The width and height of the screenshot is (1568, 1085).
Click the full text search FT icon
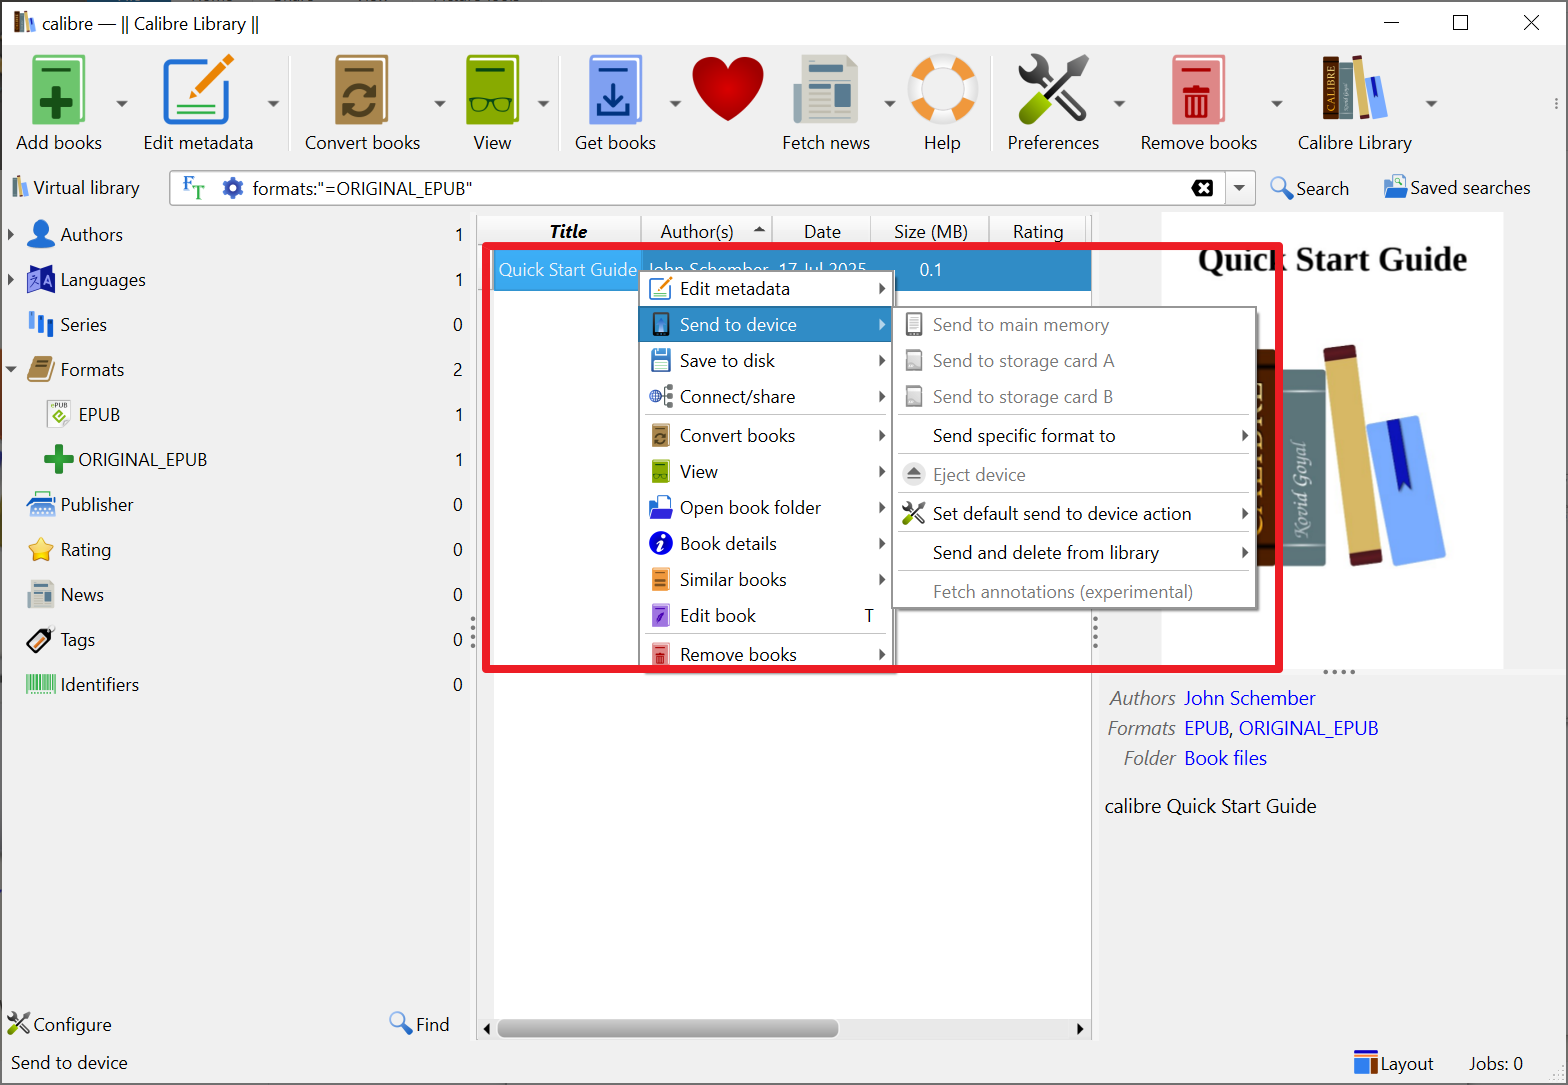click(194, 187)
